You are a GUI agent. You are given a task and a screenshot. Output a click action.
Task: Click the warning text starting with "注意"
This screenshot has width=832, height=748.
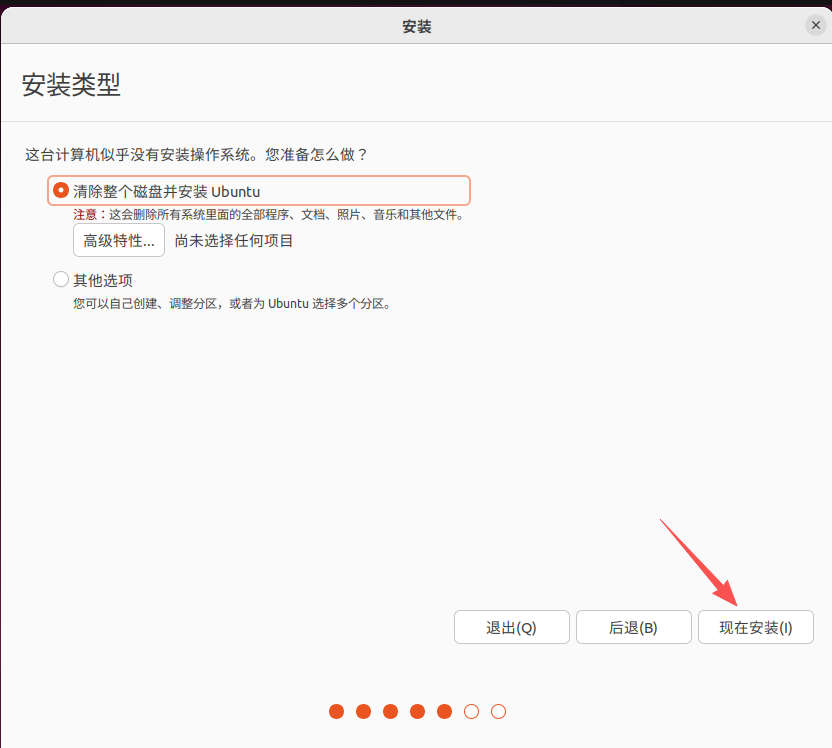(x=270, y=215)
